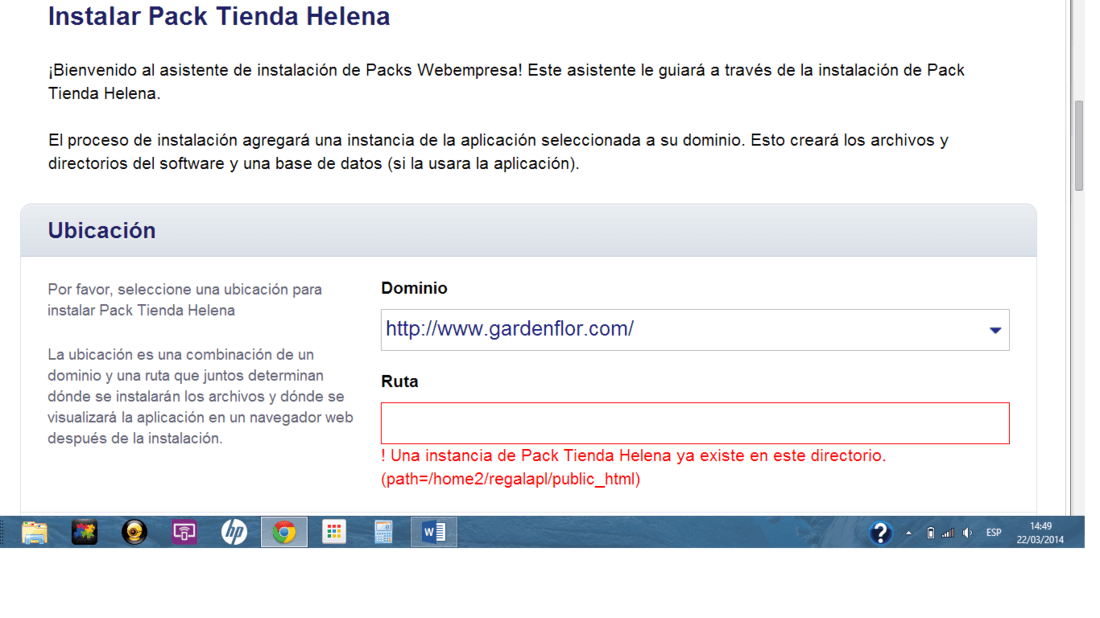
Task: Open File Explorer from the taskbar
Action: click(x=34, y=532)
